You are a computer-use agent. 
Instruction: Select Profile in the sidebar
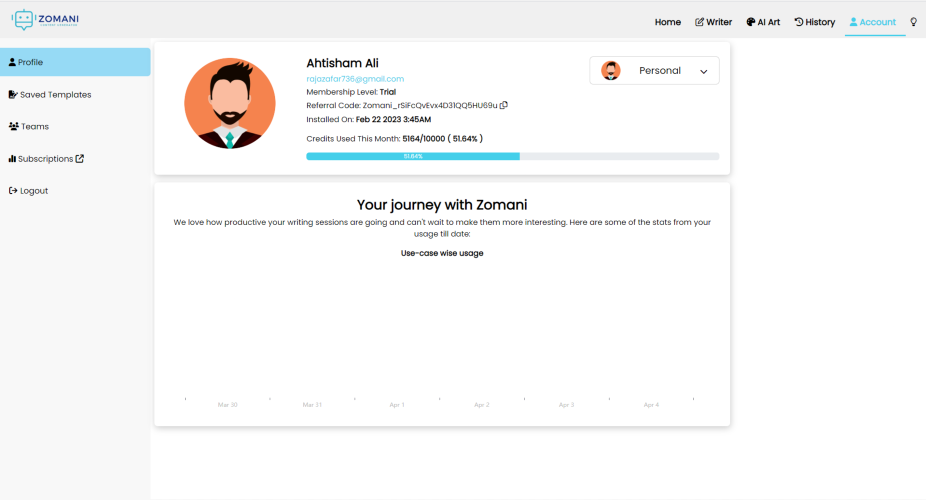pyautogui.click(x=75, y=62)
